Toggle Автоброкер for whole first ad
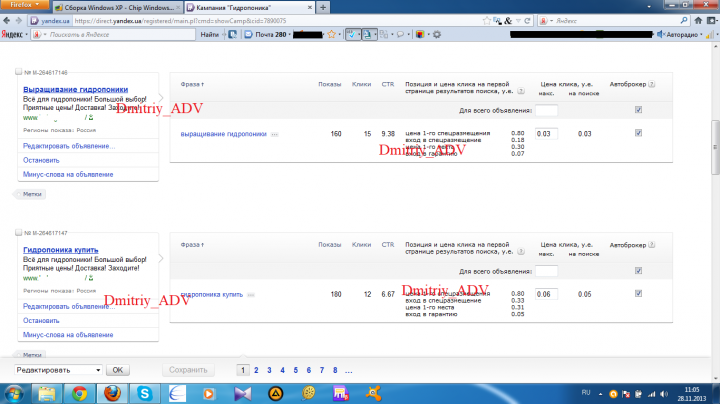This screenshot has width=720, height=404. point(638,110)
